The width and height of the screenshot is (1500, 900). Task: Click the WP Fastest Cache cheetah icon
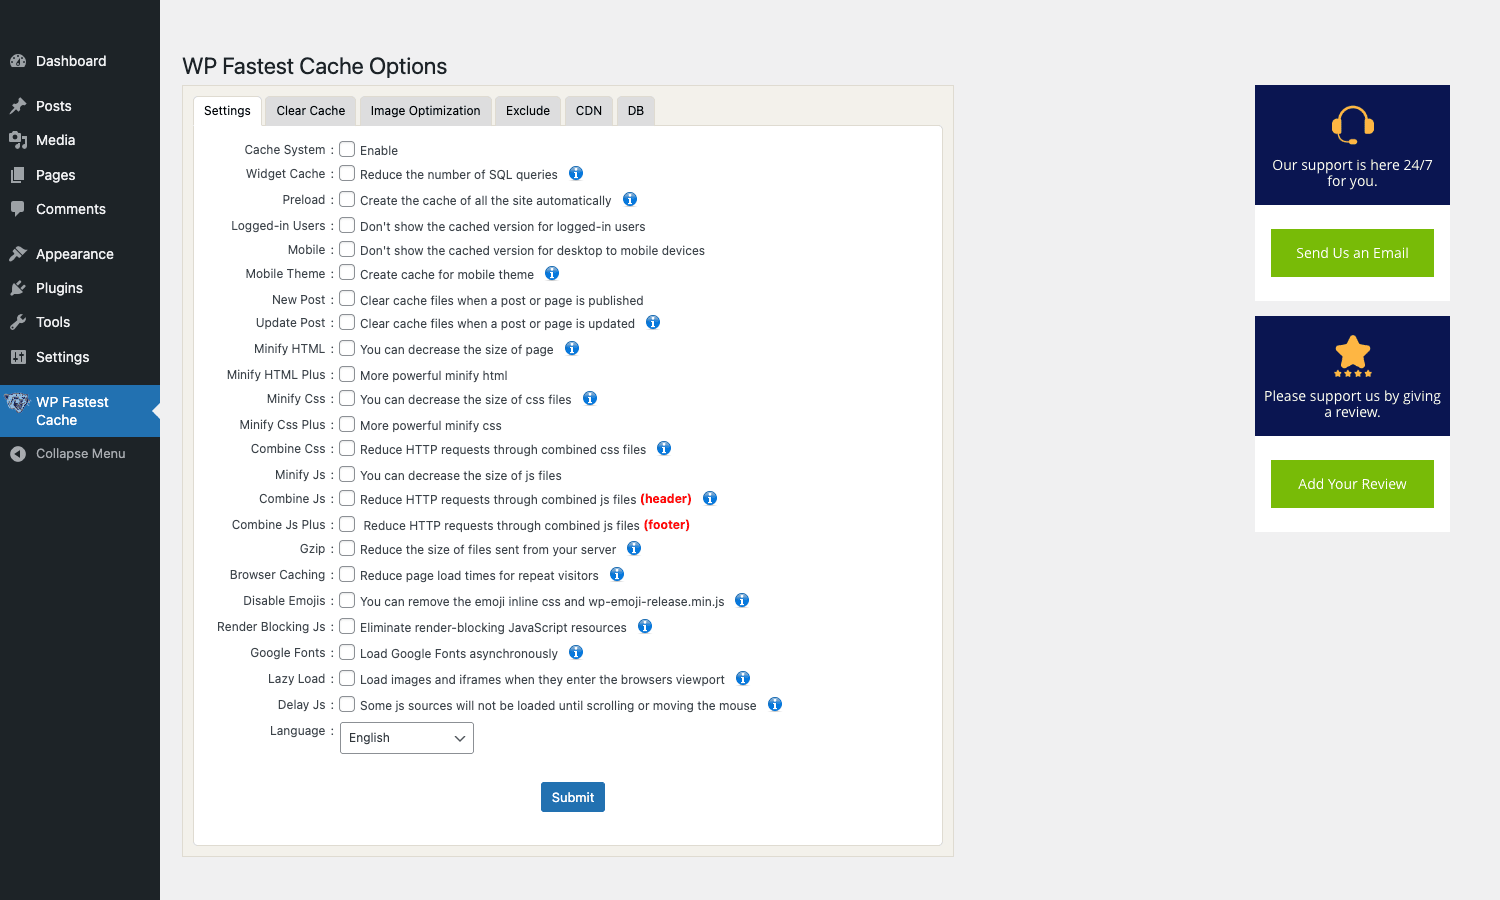[x=18, y=402]
